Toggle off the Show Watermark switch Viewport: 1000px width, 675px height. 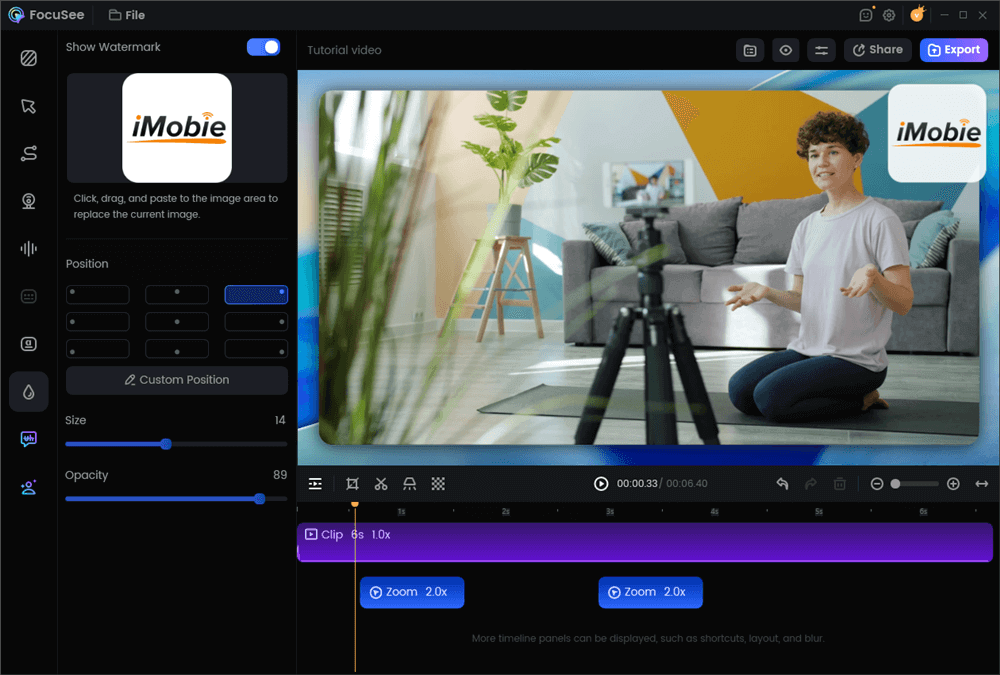coord(263,46)
